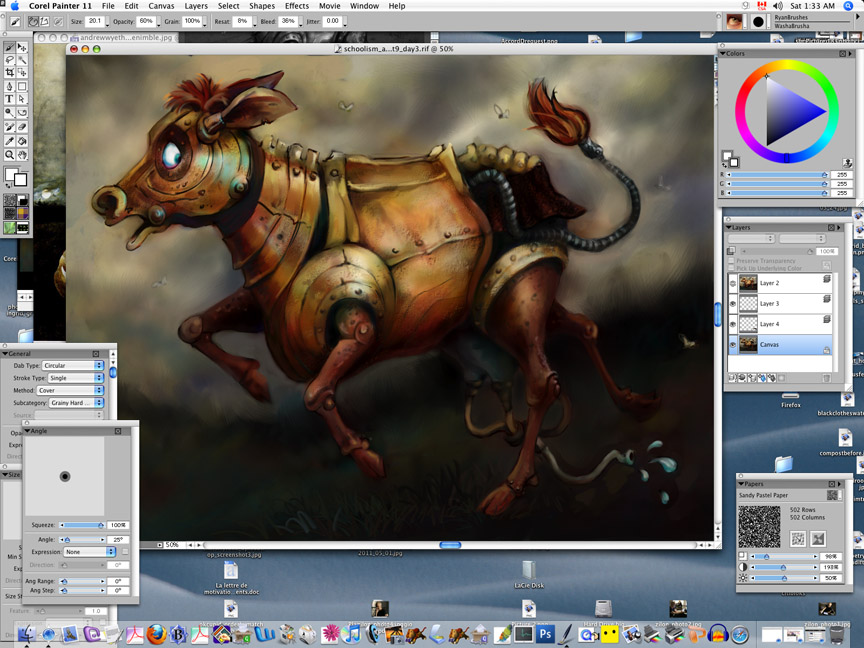
Task: Collapse the Angle panel triangle
Action: point(28,431)
